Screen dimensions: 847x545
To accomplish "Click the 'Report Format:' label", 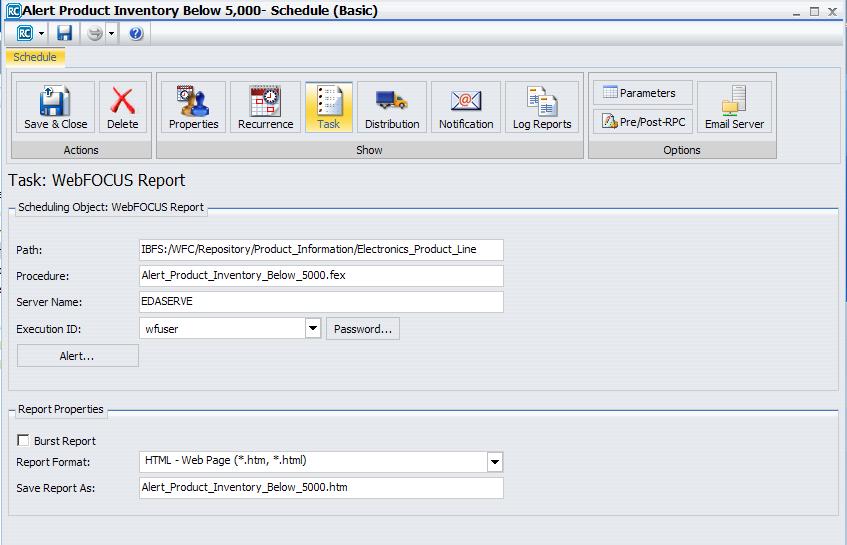I will click(53, 462).
